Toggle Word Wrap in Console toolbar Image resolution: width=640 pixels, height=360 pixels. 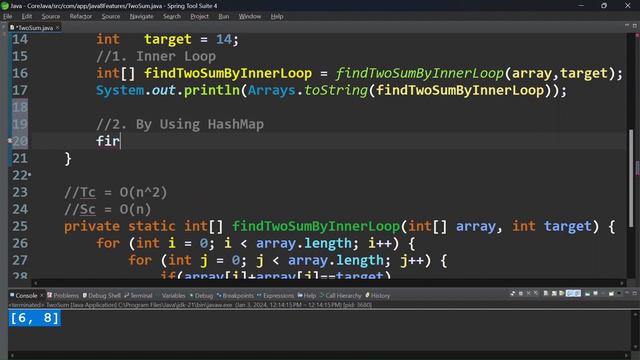562,293
